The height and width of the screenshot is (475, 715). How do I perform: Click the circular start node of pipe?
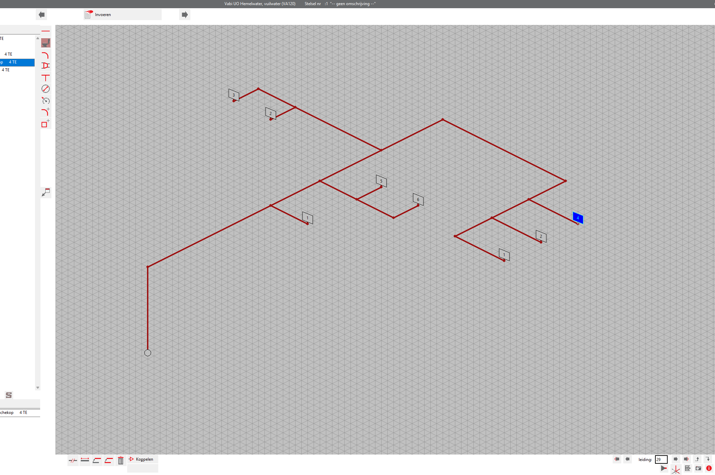(148, 352)
